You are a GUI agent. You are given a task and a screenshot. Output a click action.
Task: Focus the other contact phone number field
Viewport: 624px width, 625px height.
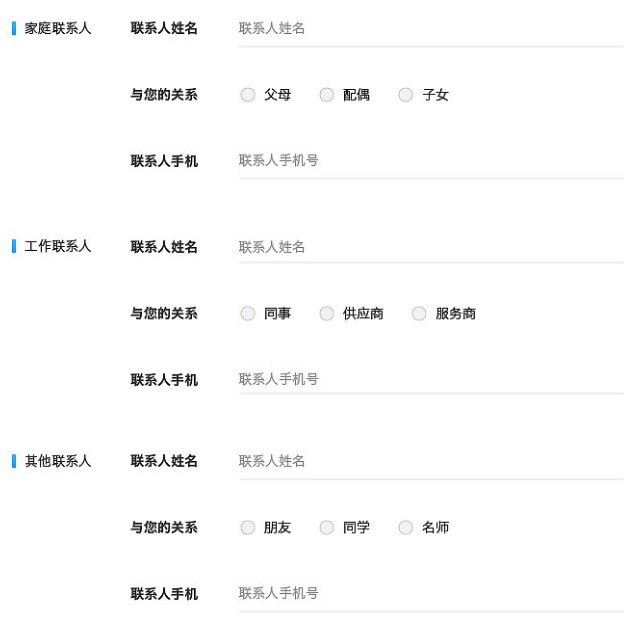(430, 594)
